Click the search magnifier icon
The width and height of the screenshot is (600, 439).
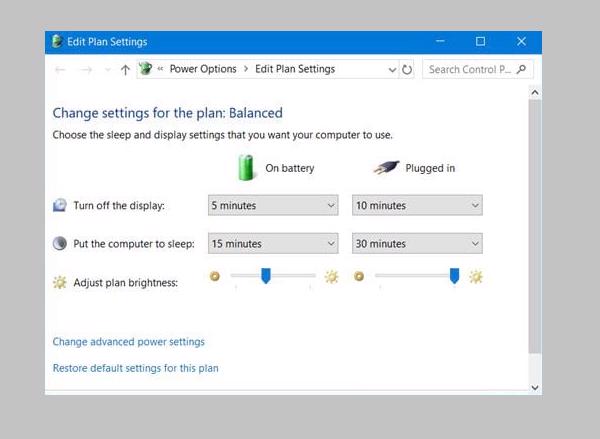521,70
